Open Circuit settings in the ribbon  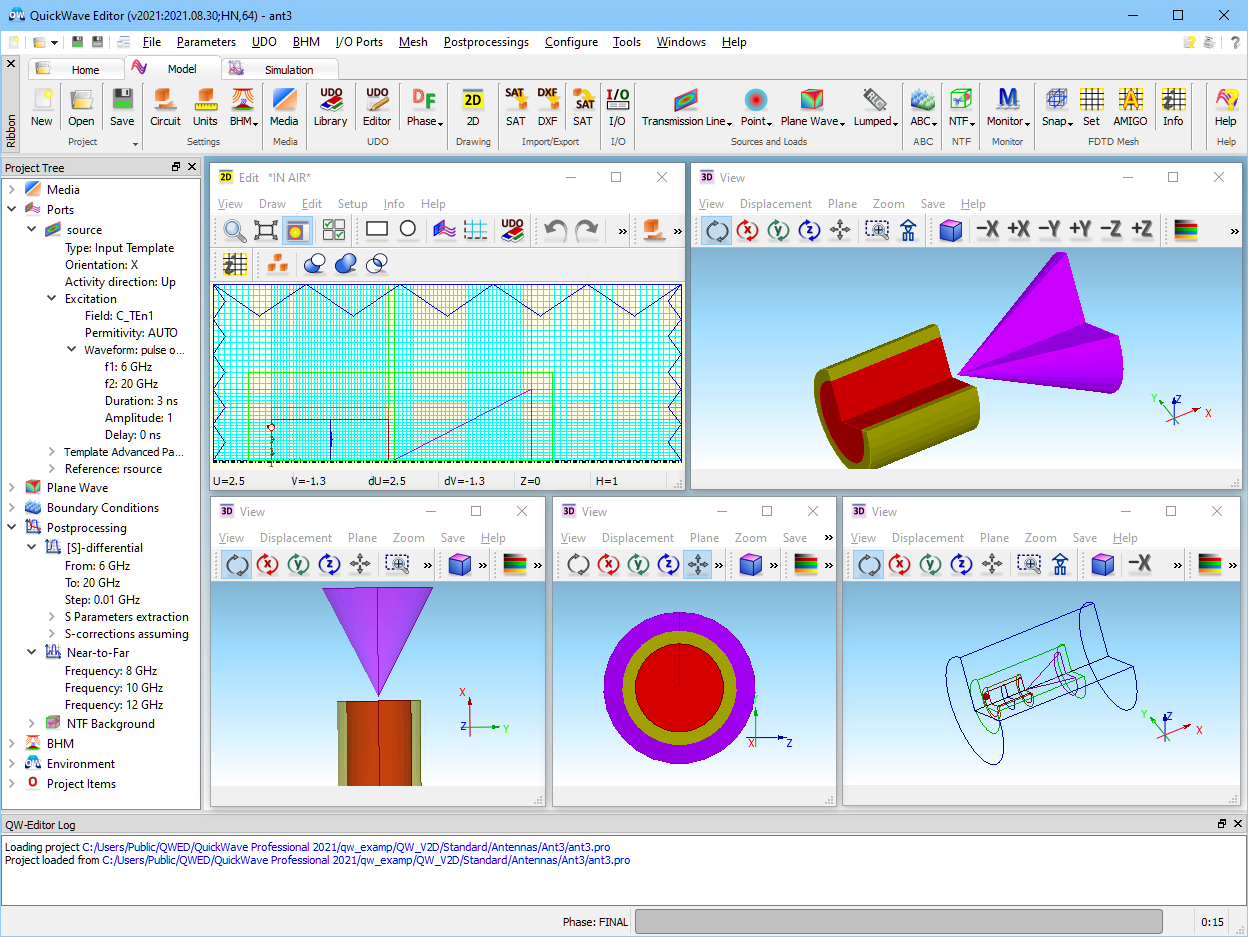click(165, 108)
